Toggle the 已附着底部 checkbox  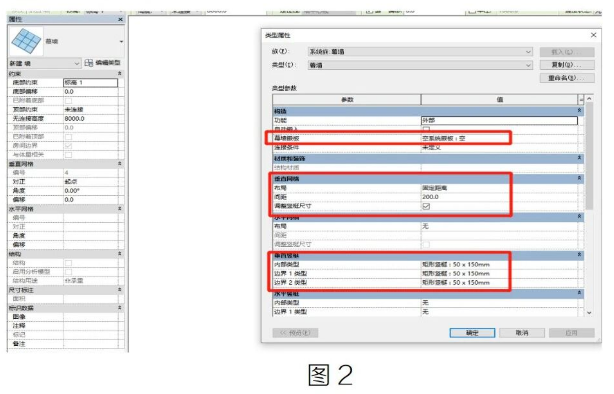(x=69, y=101)
